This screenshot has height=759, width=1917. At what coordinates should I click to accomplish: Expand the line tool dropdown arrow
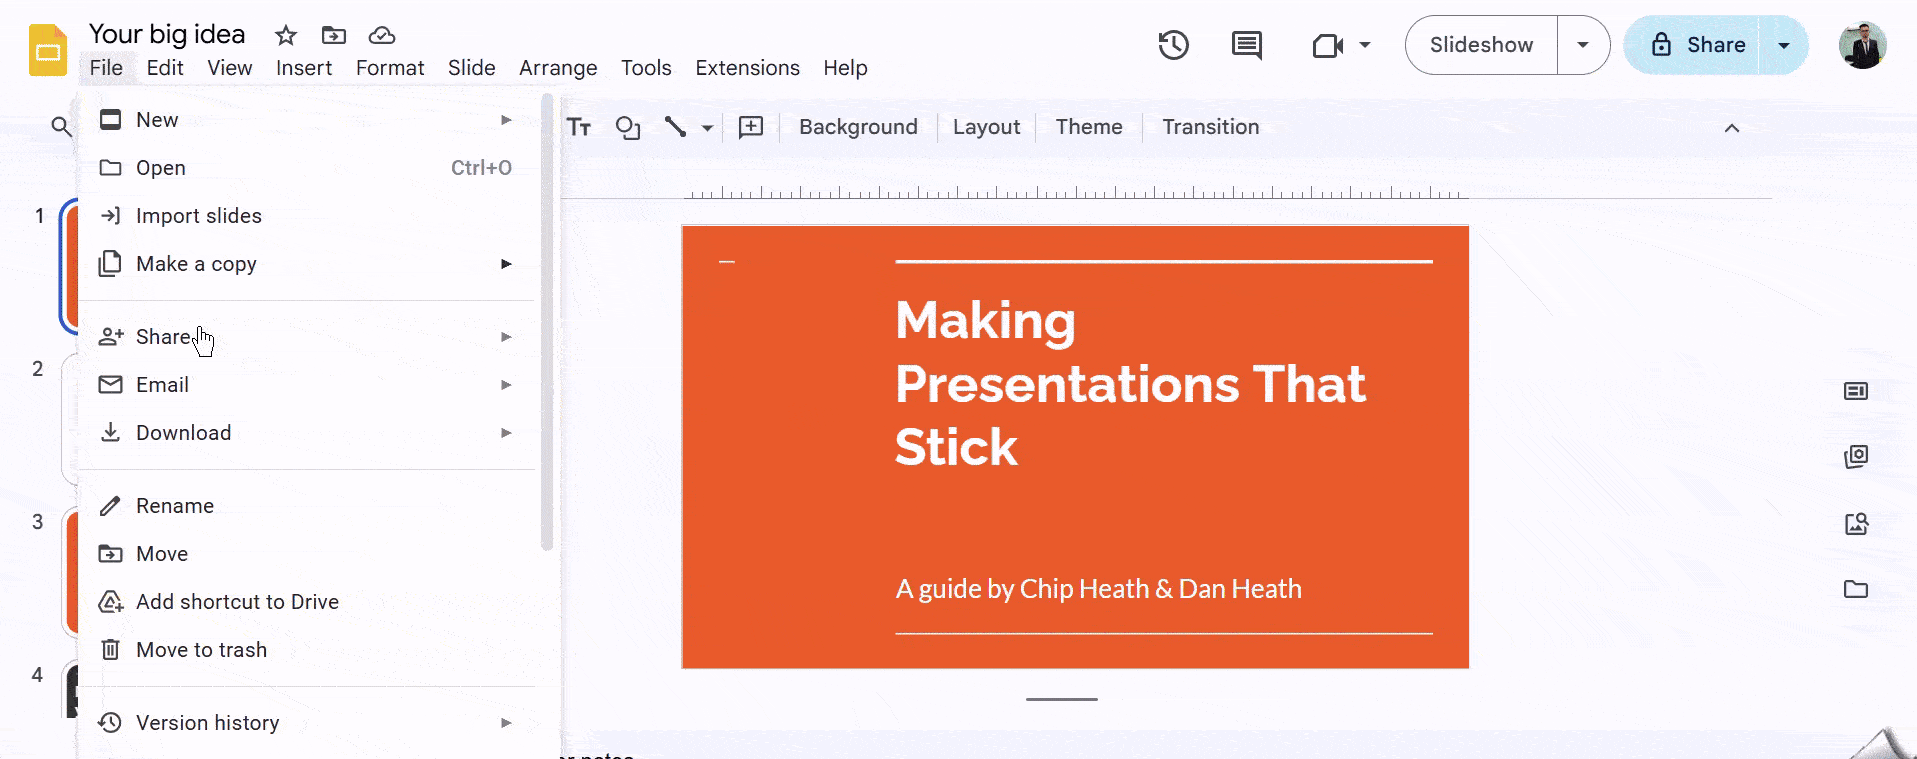pyautogui.click(x=707, y=128)
